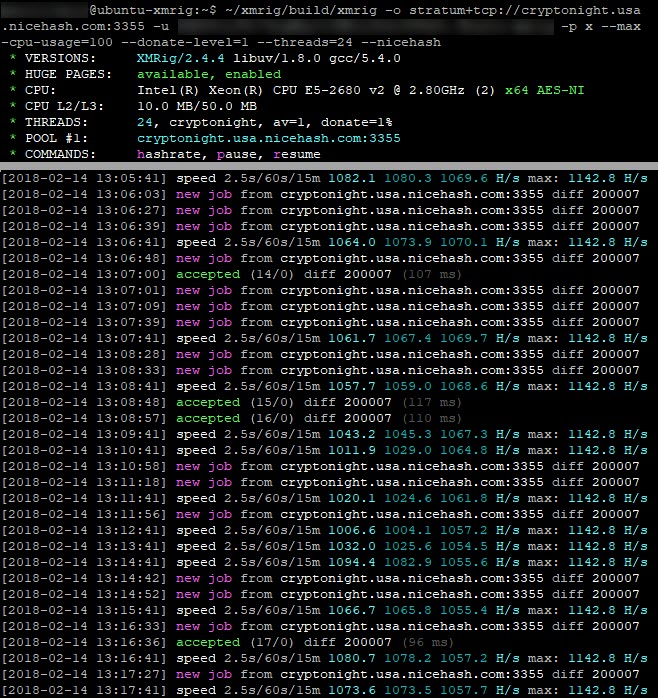
Task: Click timestamp 2018-02-14 13:07:01
Action: pyautogui.click(x=84, y=291)
